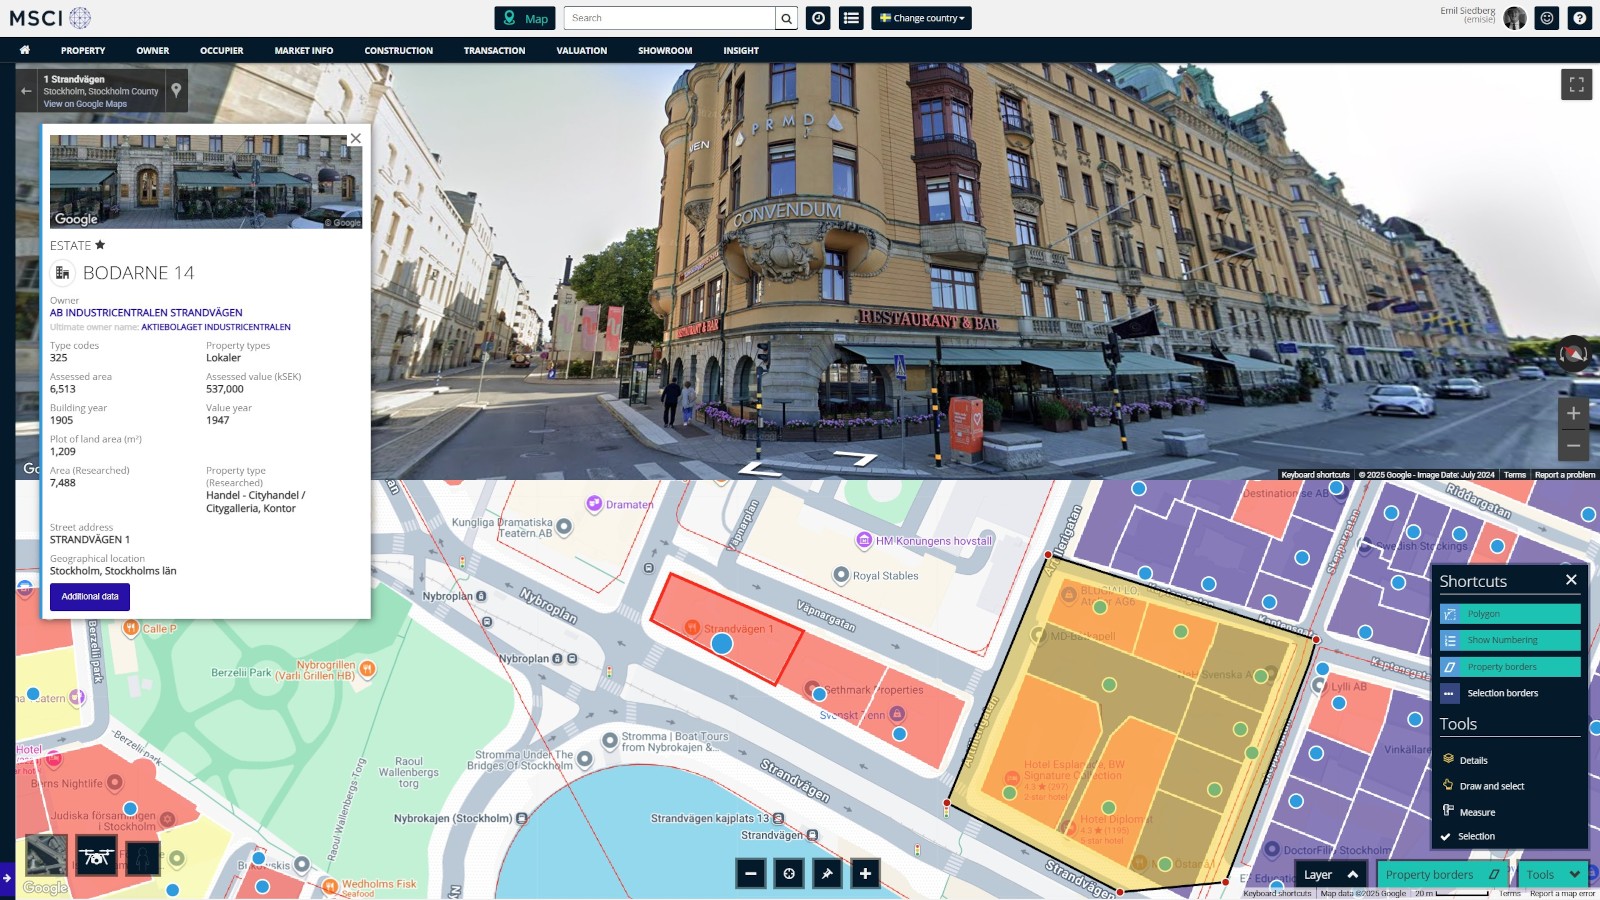Enter fullscreen on the street view

click(1576, 85)
